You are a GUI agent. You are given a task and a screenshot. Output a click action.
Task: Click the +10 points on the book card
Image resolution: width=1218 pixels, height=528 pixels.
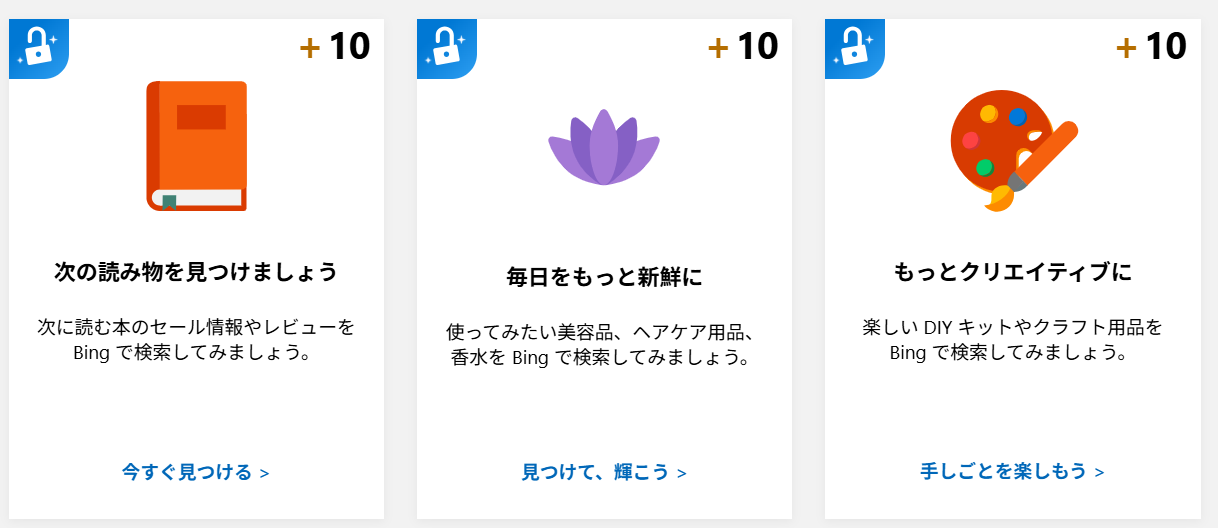(335, 46)
